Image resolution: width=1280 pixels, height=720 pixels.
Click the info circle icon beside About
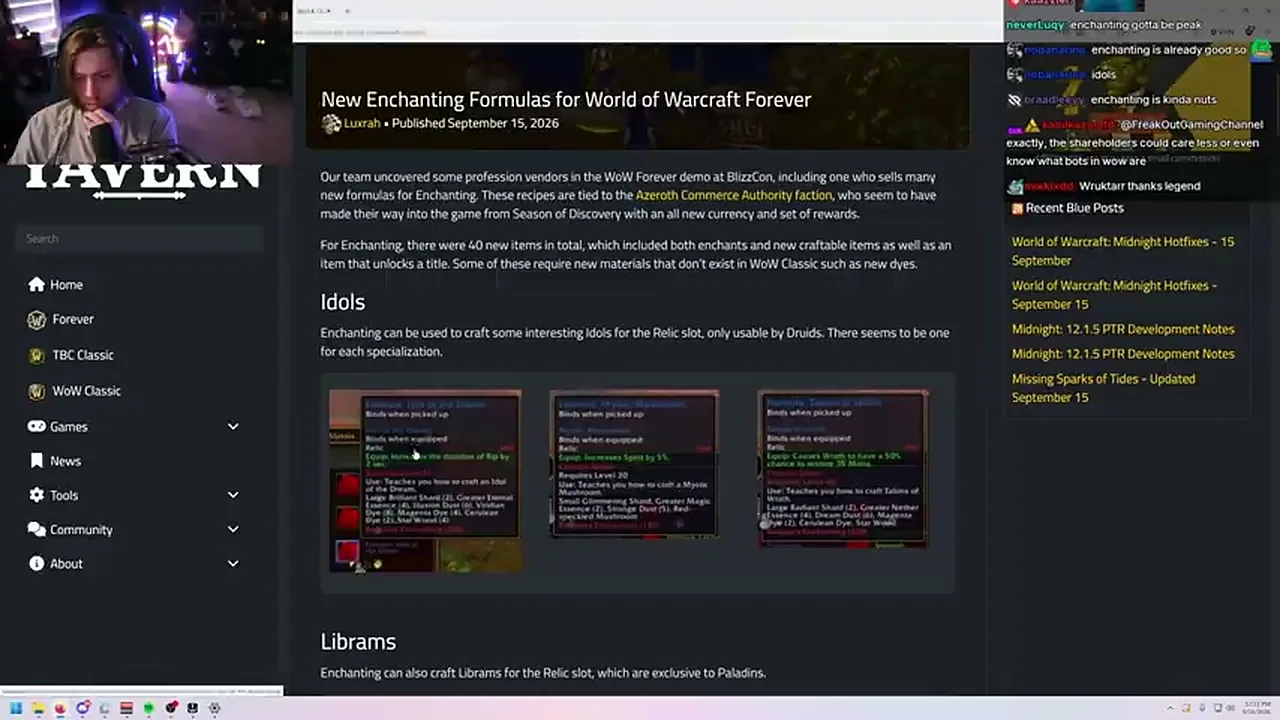[x=37, y=564]
